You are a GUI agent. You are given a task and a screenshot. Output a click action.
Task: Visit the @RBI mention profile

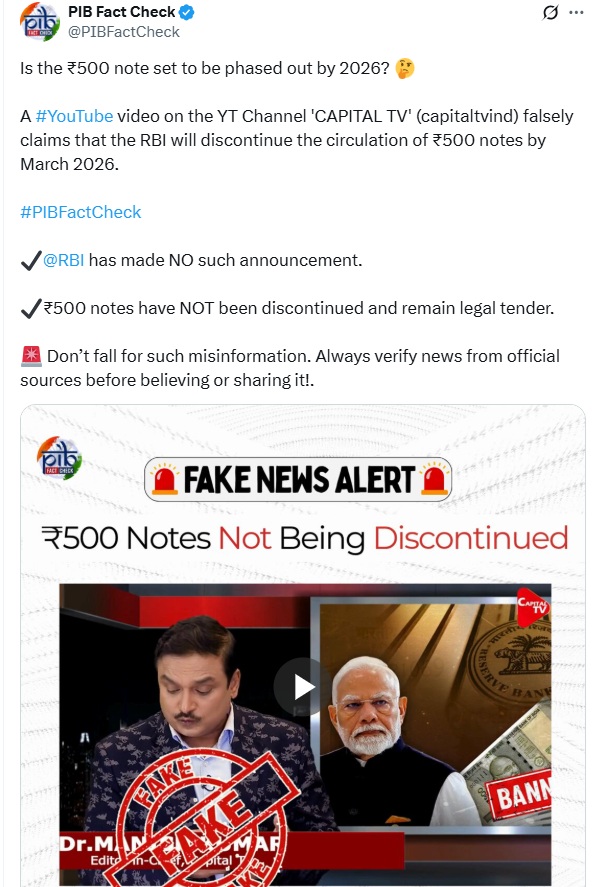(x=63, y=260)
